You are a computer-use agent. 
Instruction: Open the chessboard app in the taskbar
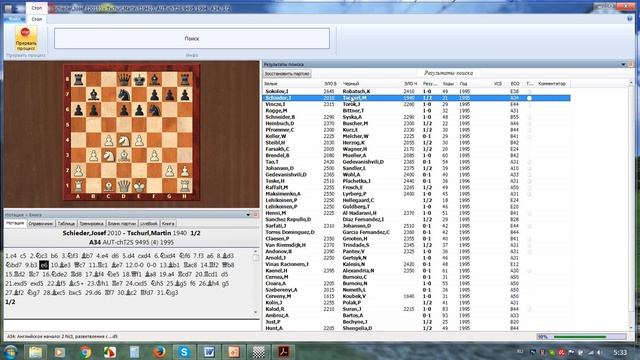[258, 352]
